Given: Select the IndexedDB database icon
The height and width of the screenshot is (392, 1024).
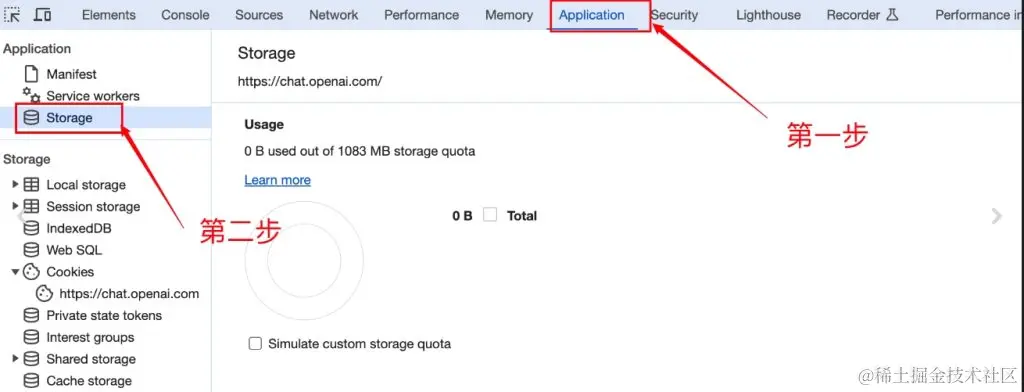Looking at the screenshot, I should pyautogui.click(x=31, y=228).
